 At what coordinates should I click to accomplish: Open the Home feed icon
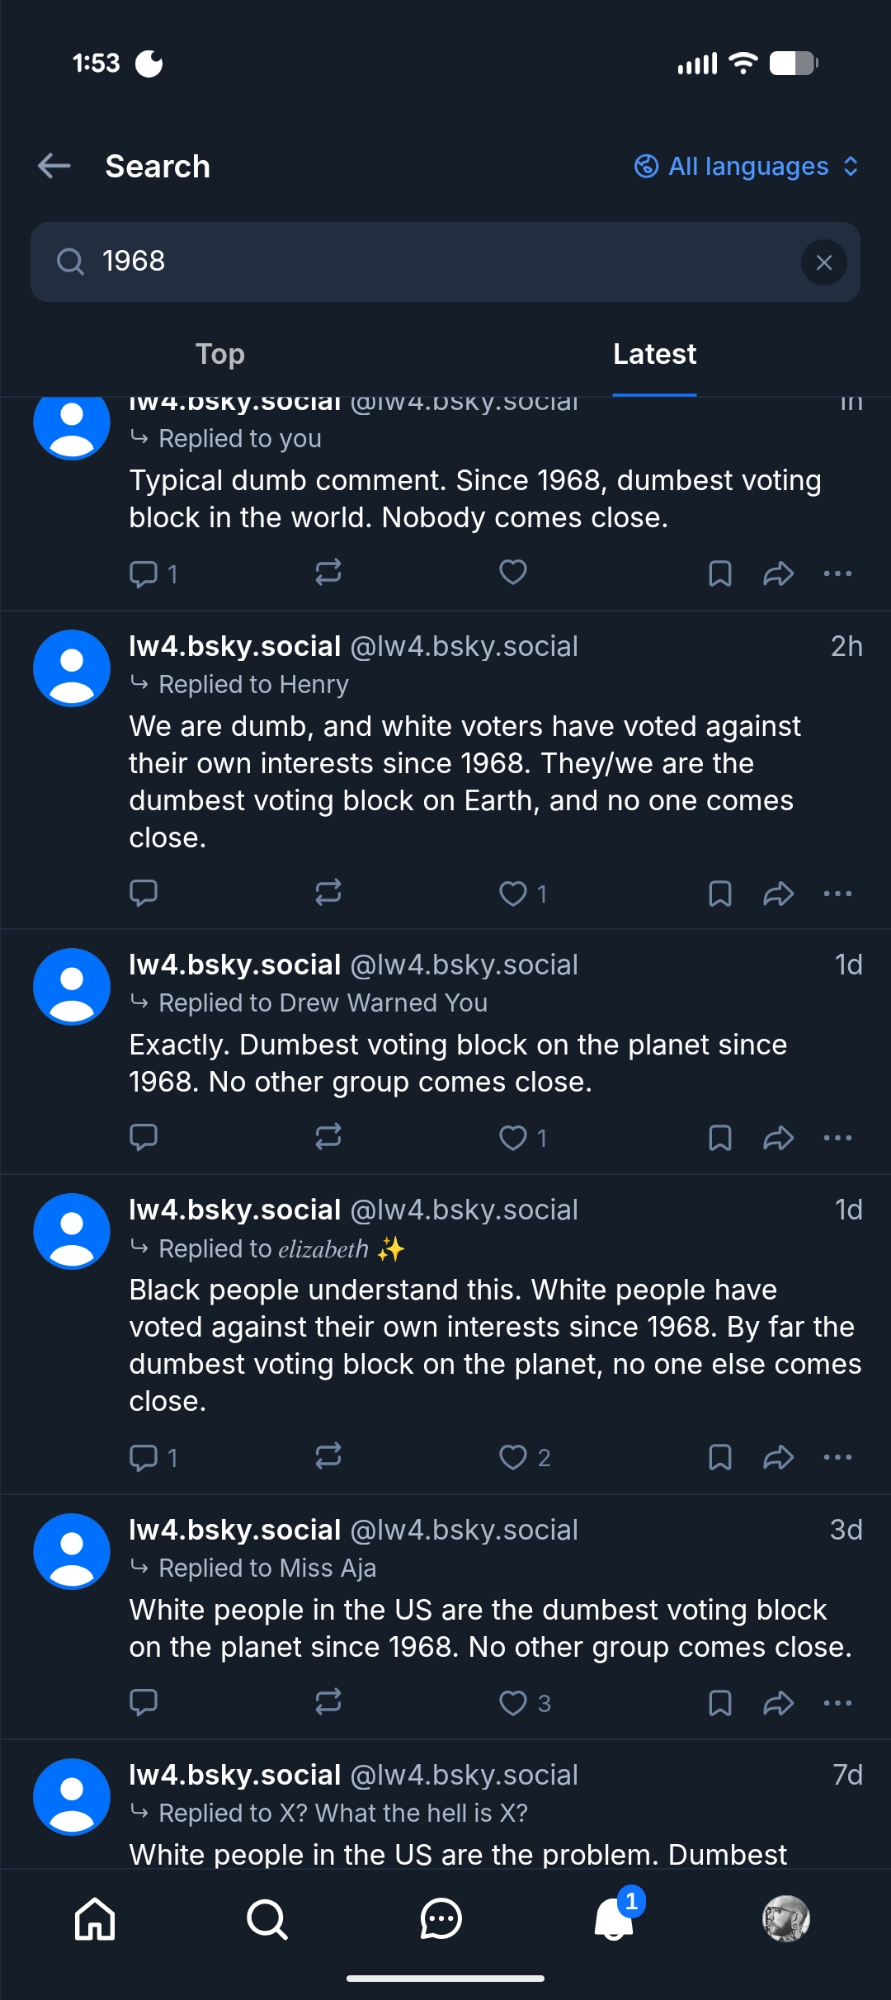tap(95, 1919)
